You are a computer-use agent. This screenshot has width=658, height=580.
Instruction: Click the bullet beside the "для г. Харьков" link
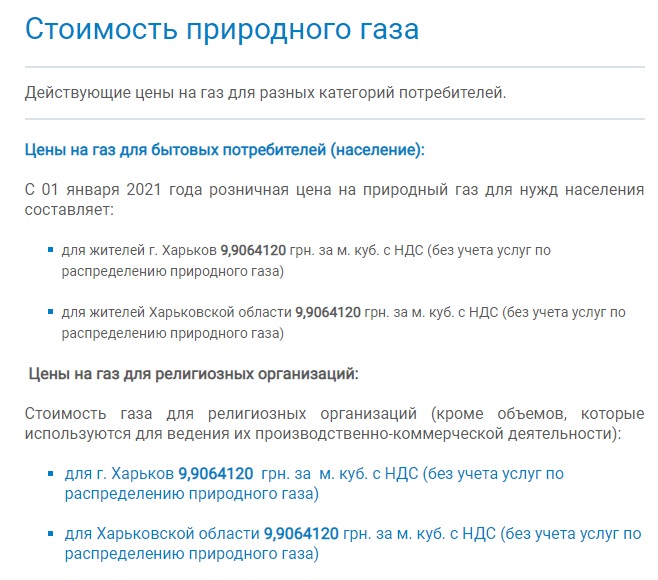coord(51,473)
